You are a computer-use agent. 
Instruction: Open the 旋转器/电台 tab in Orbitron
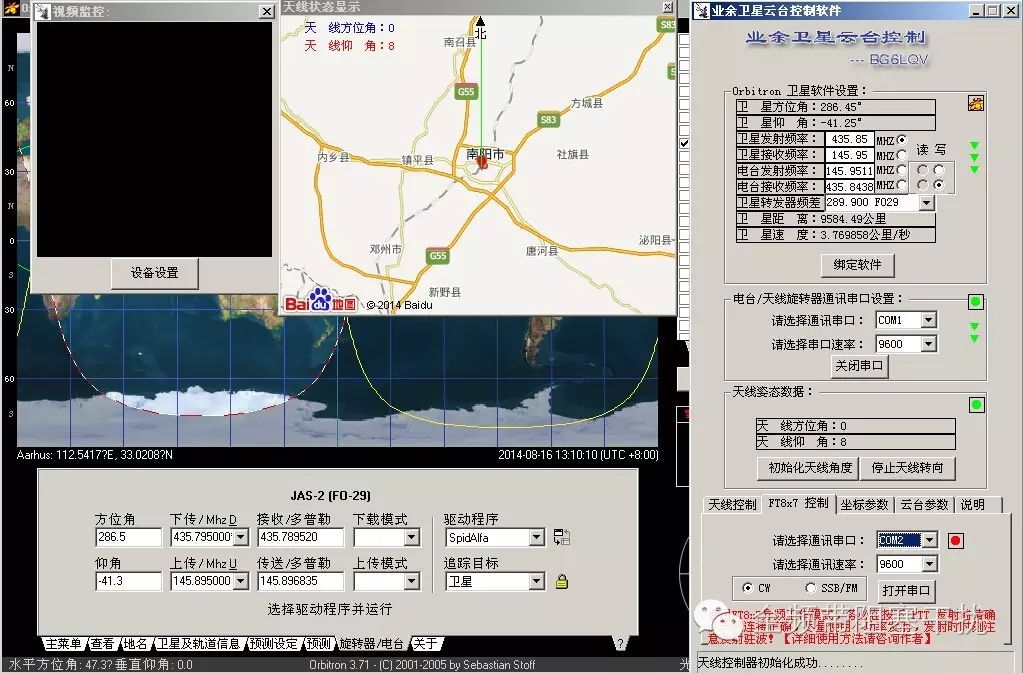[x=371, y=644]
